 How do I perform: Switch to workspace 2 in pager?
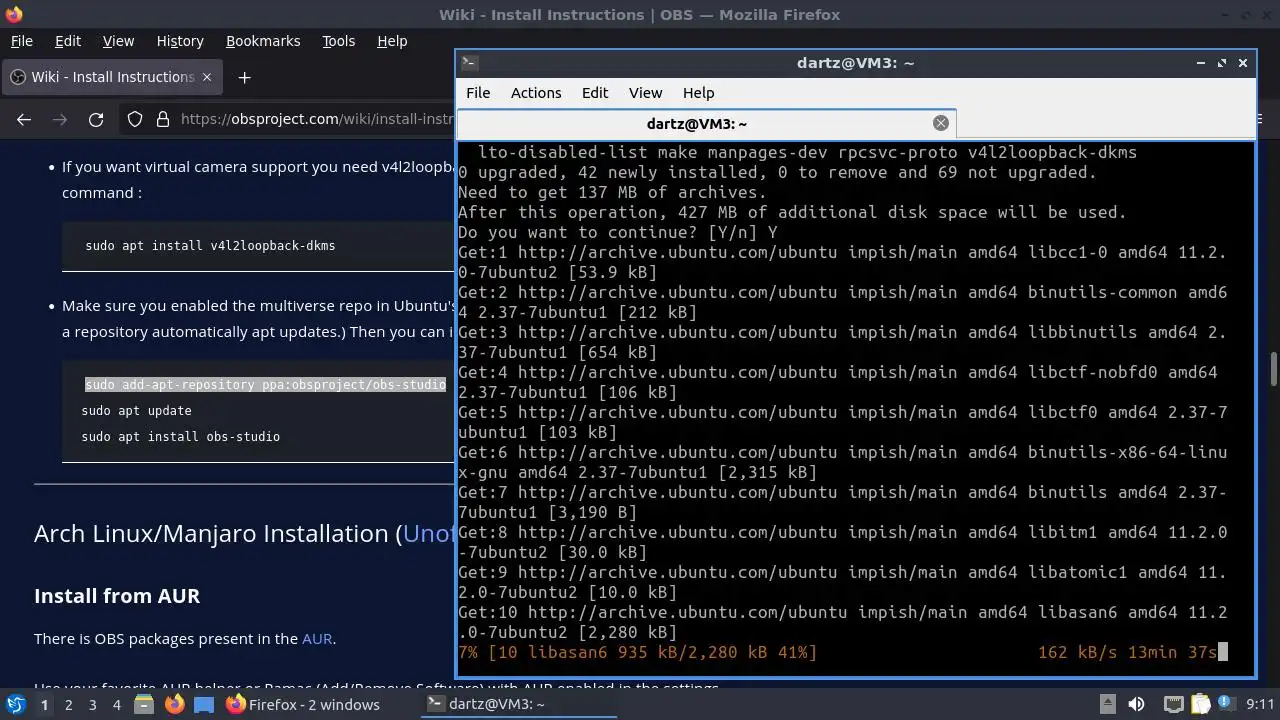[68, 704]
